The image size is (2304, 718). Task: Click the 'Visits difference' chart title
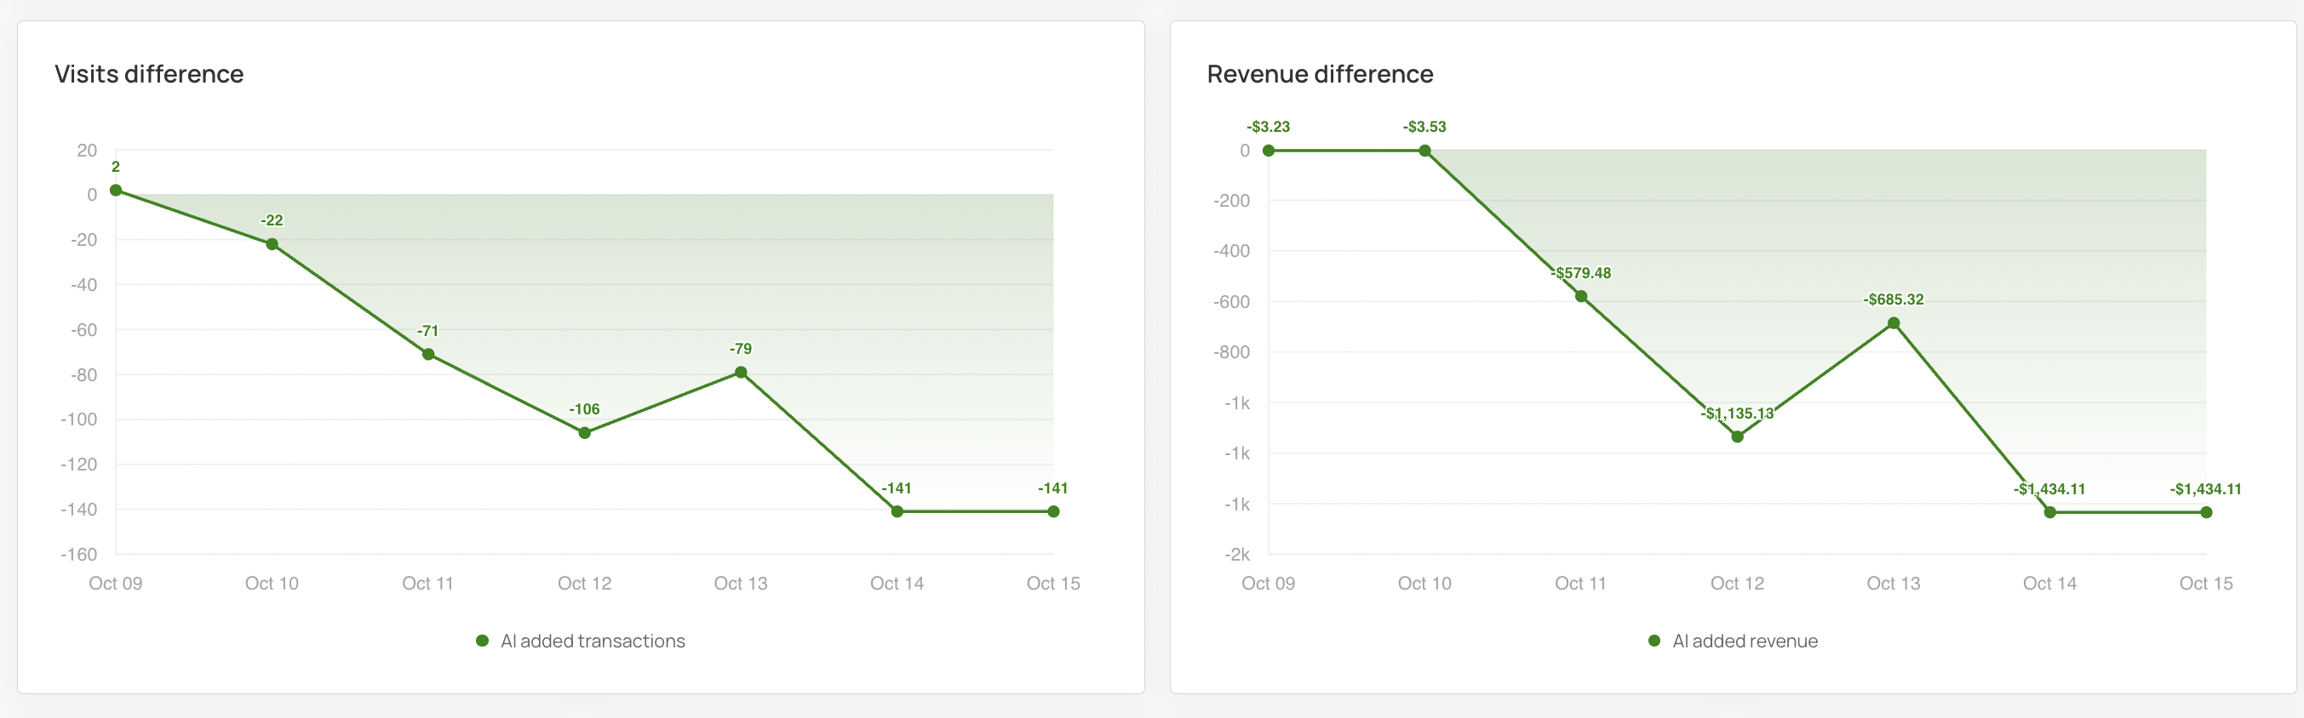(x=149, y=74)
